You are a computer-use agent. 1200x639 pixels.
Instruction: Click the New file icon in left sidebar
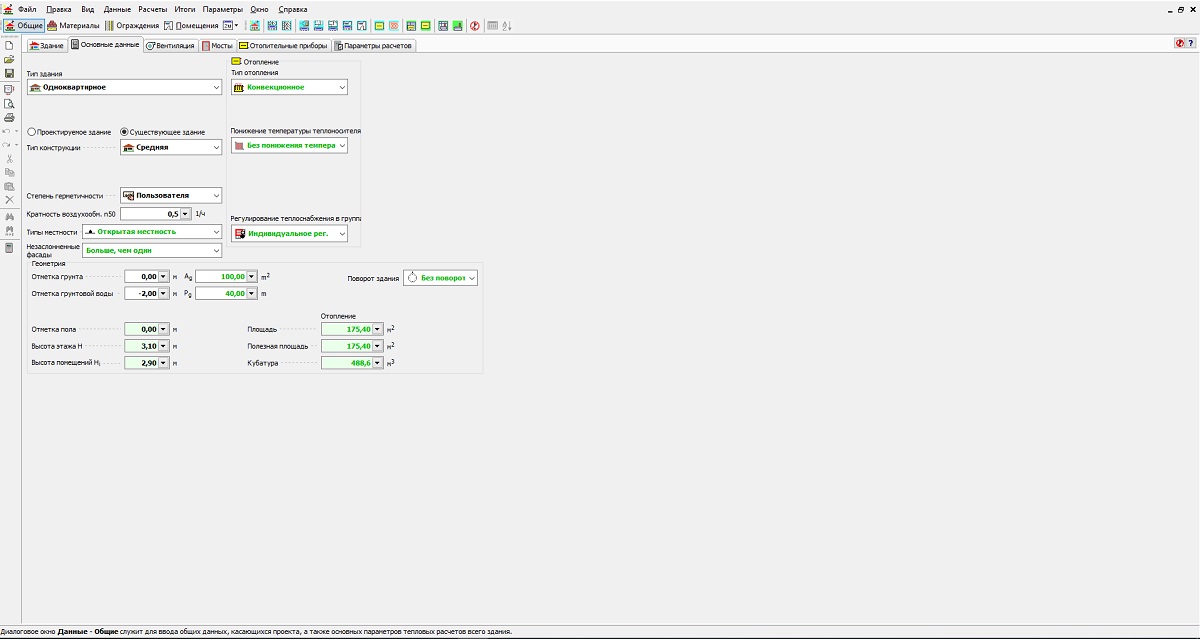pyautogui.click(x=9, y=45)
